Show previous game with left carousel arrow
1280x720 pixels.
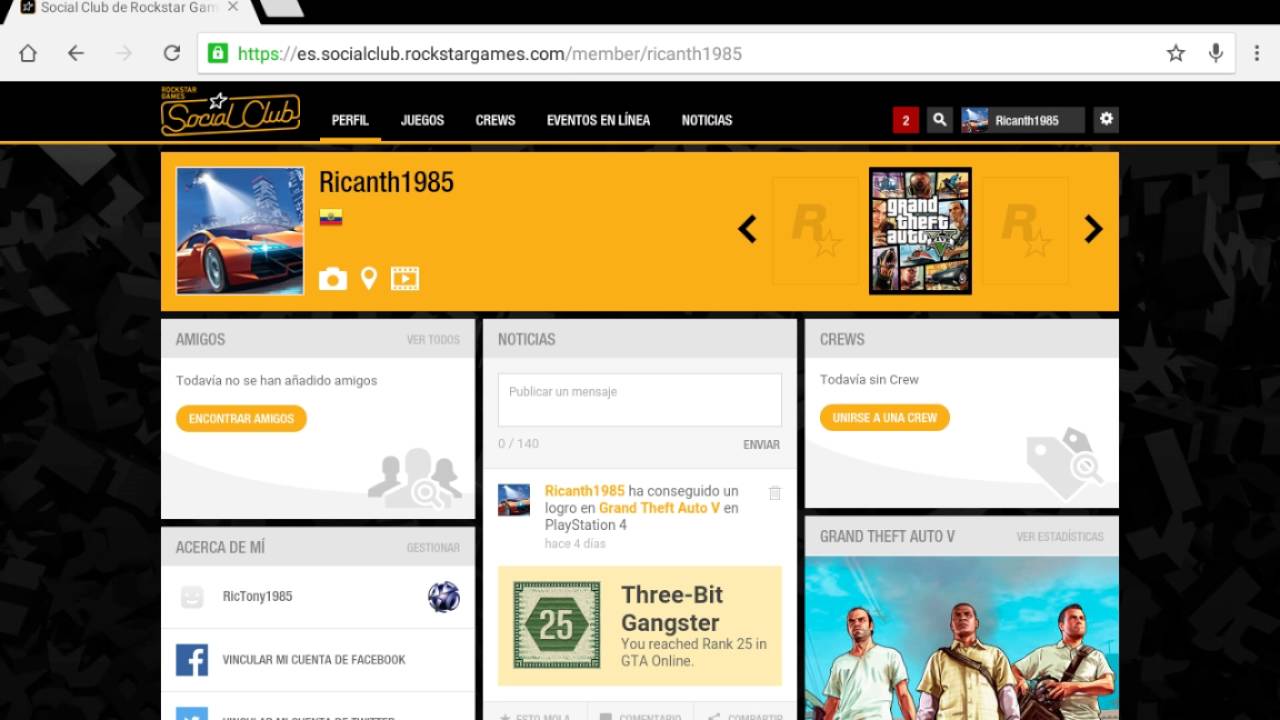click(x=747, y=230)
